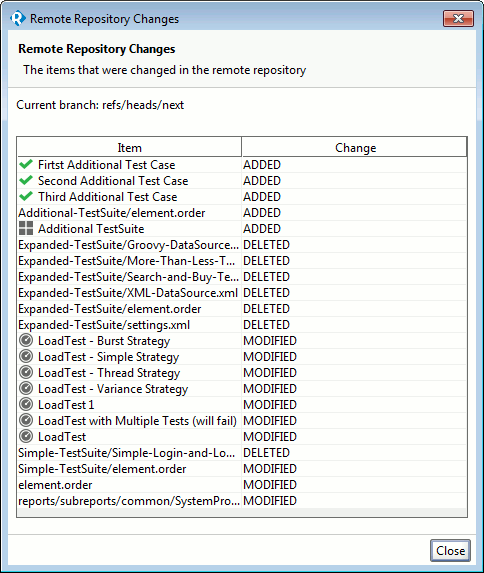Click the gauge icon beside LoadTest 1
Image resolution: width=484 pixels, height=573 pixels.
point(26,405)
